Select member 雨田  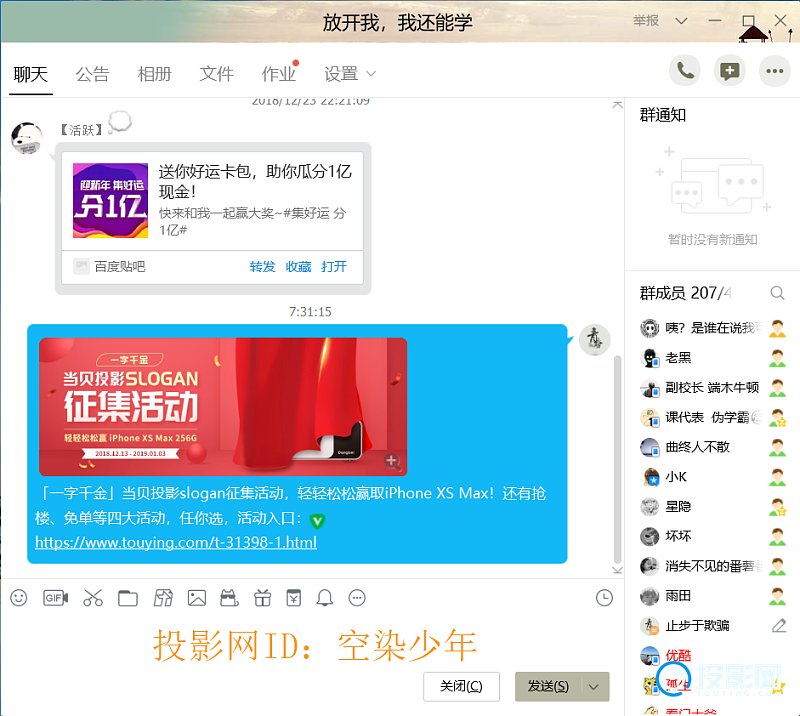pyautogui.click(x=712, y=596)
